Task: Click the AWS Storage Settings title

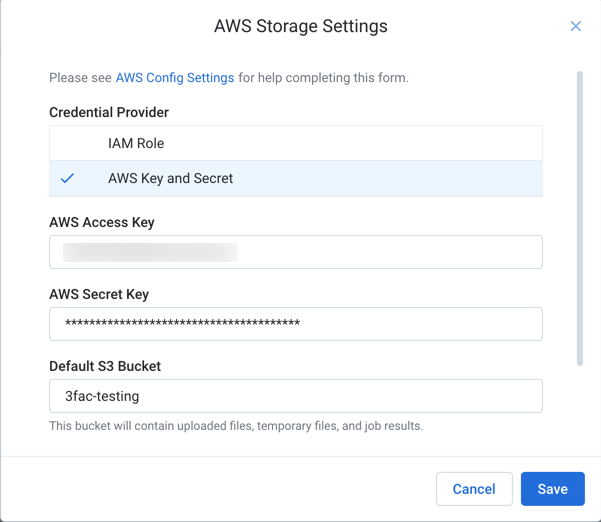Action: (x=301, y=26)
